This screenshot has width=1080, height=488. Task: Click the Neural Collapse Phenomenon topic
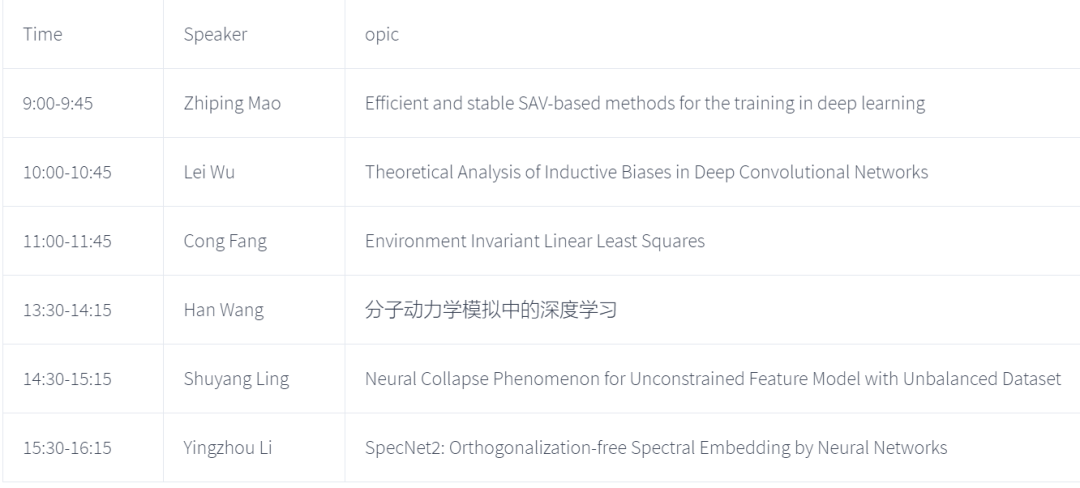coord(713,379)
